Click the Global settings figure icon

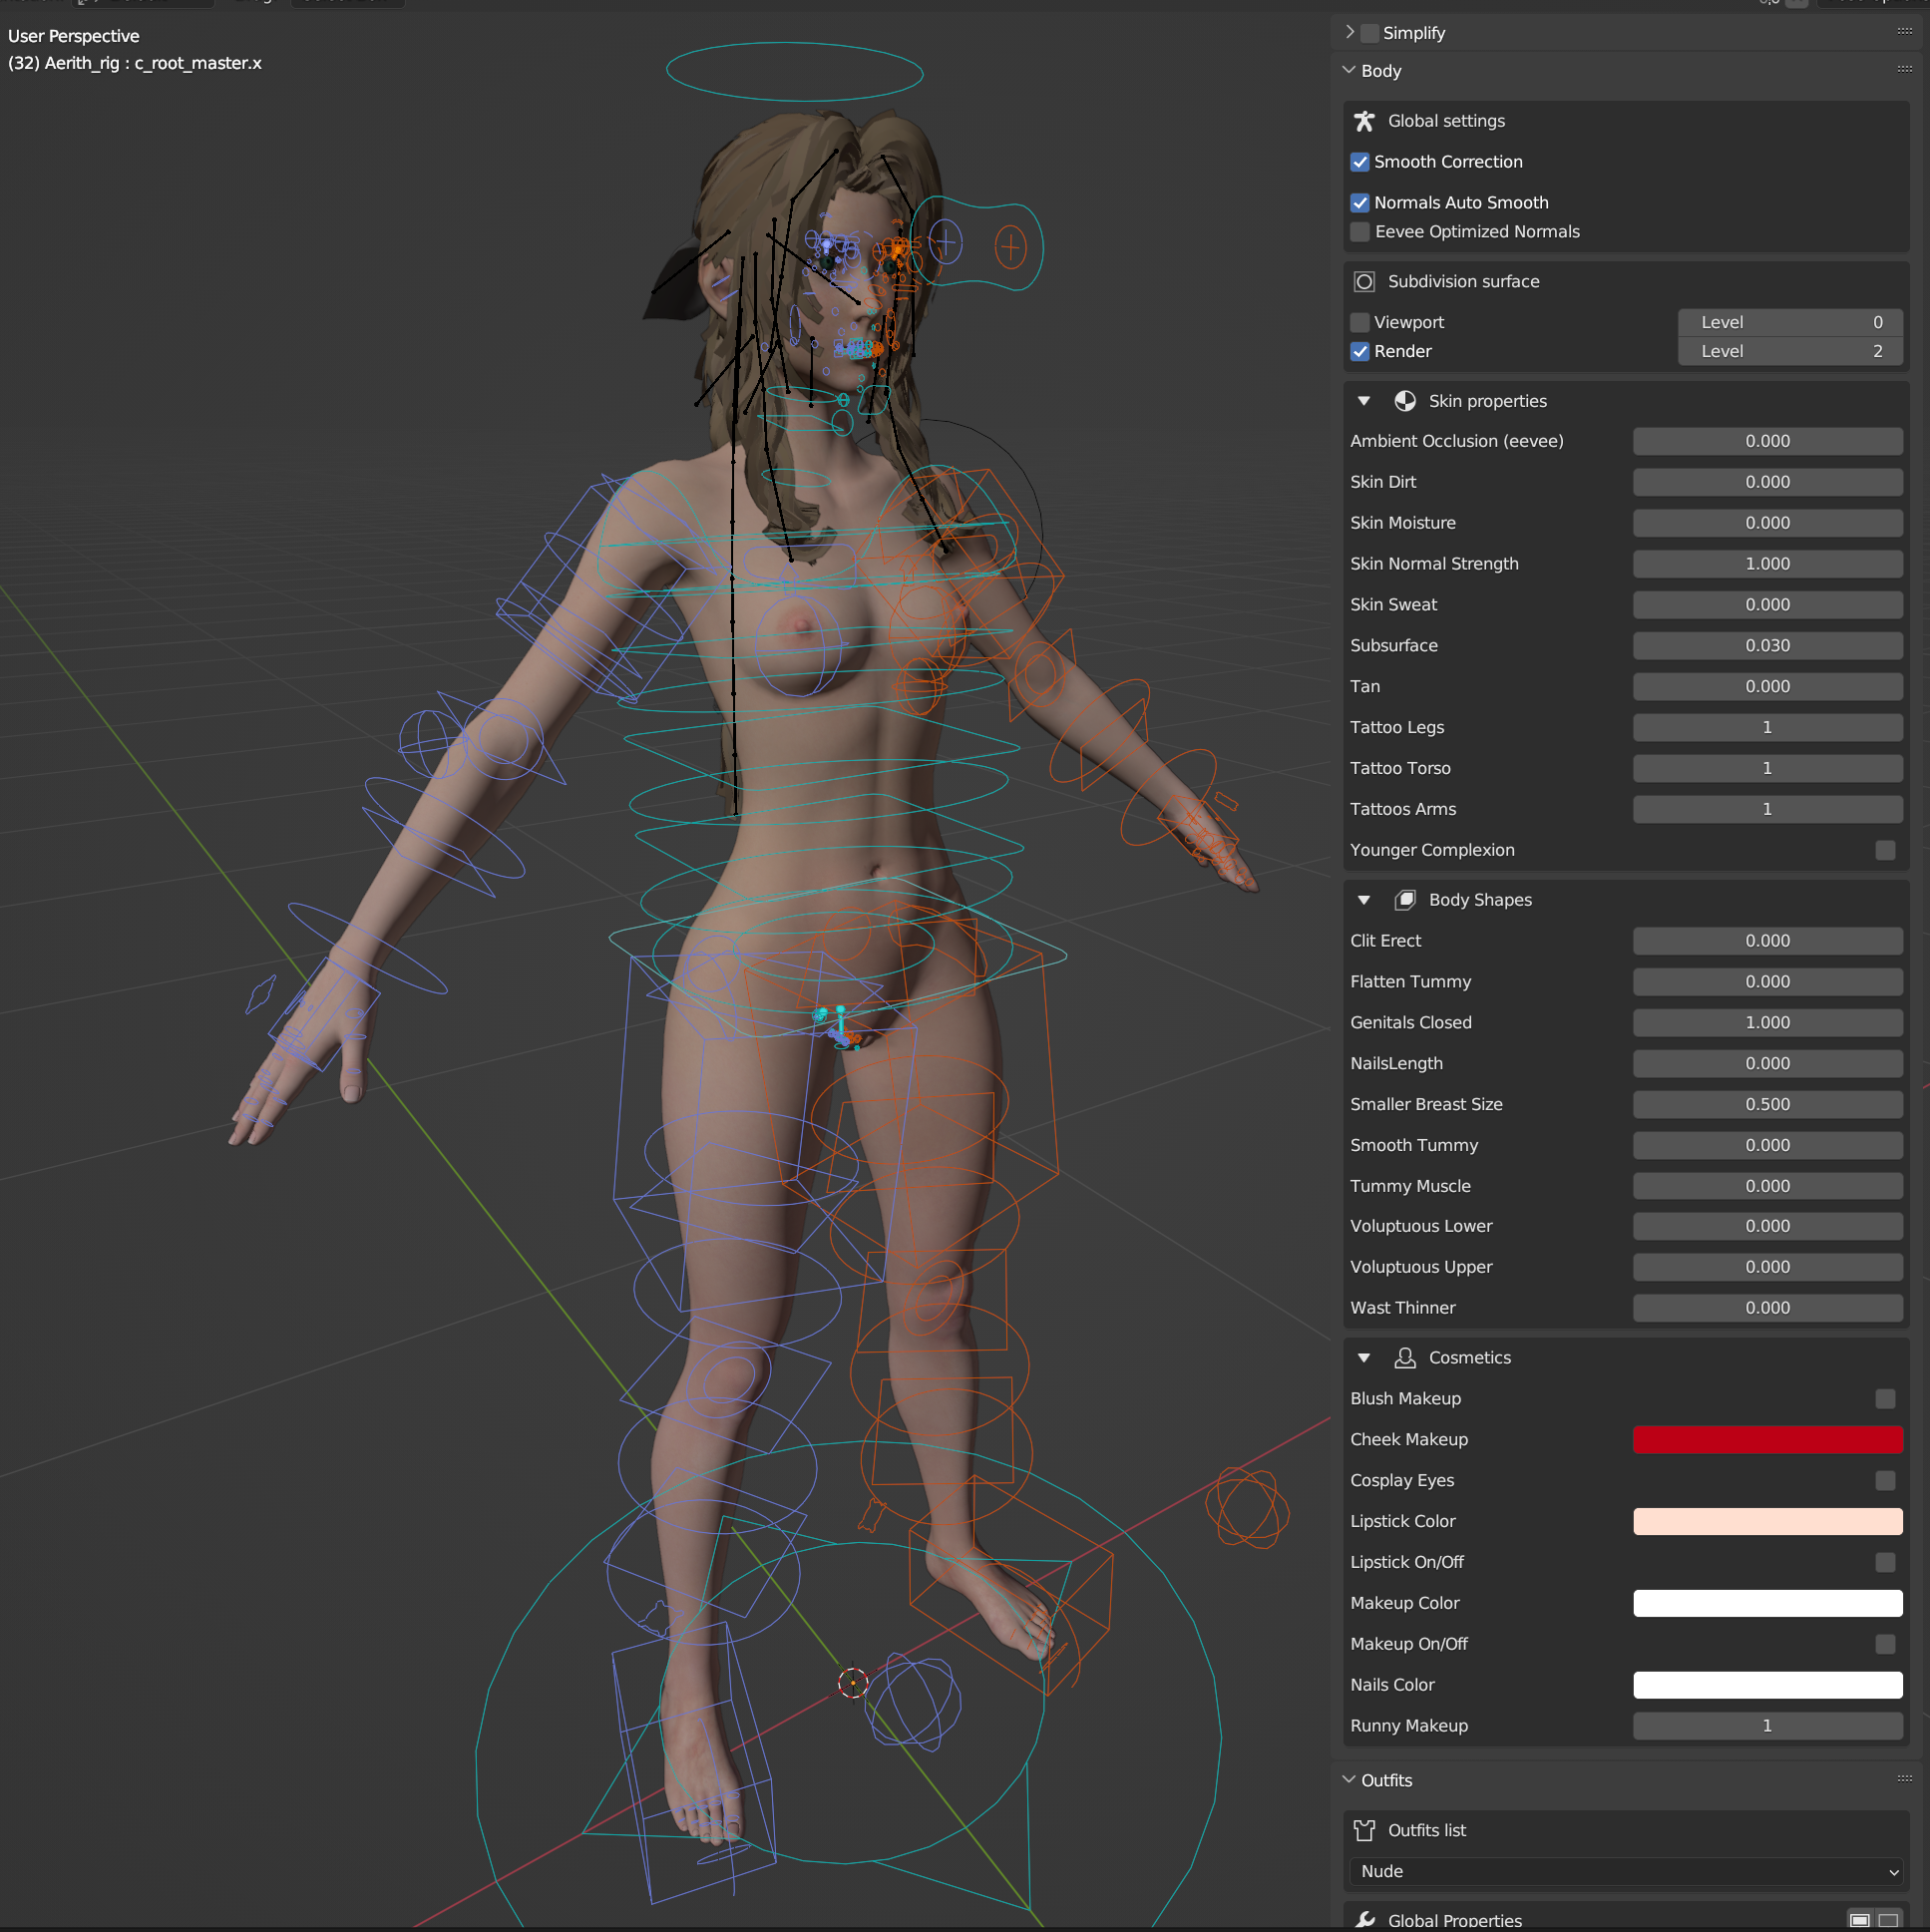tap(1364, 121)
